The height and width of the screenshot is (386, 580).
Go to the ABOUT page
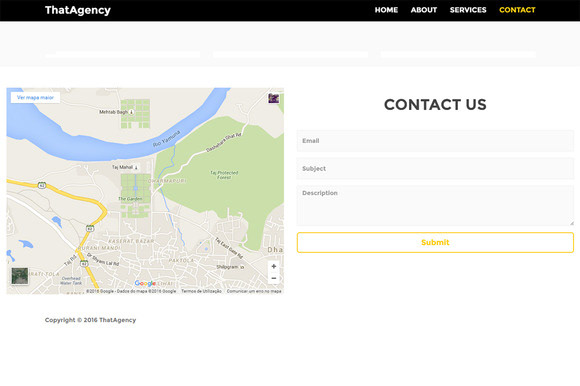click(424, 10)
